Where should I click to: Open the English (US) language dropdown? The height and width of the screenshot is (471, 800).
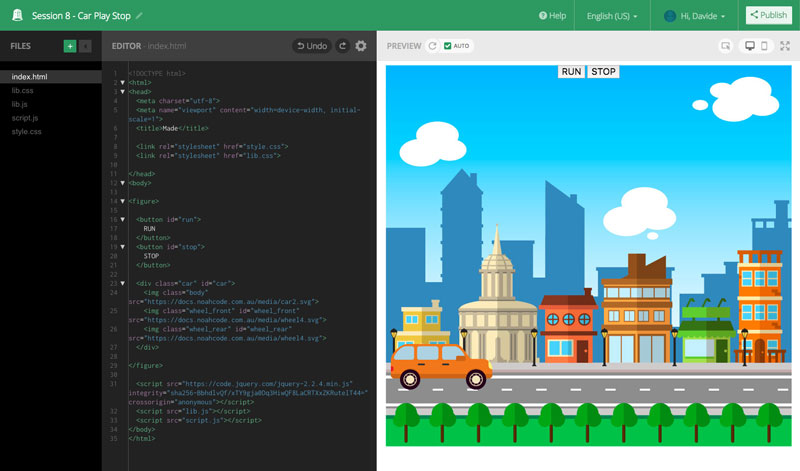(x=612, y=16)
